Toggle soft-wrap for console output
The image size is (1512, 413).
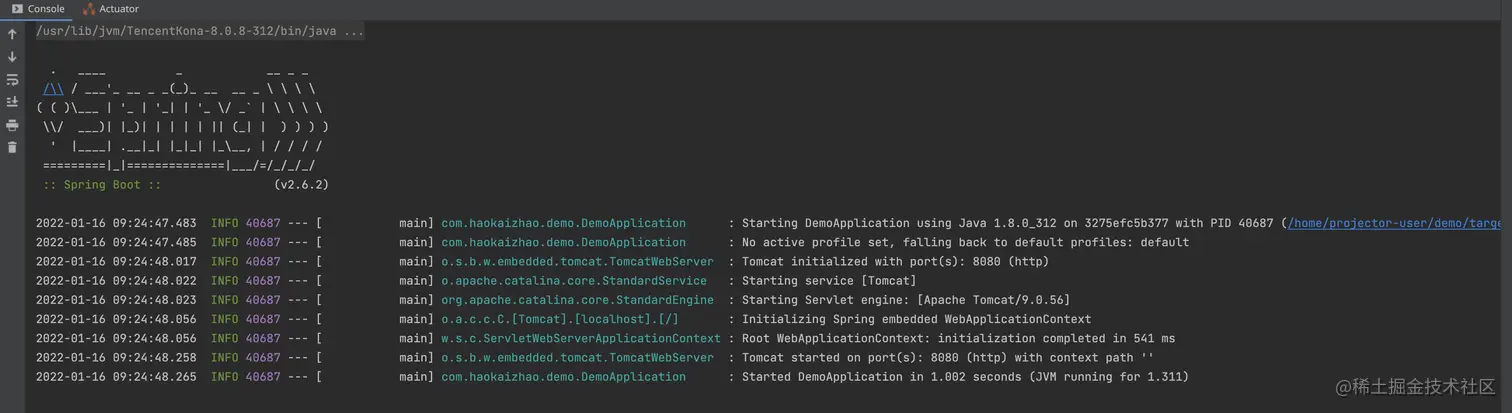pyautogui.click(x=12, y=80)
